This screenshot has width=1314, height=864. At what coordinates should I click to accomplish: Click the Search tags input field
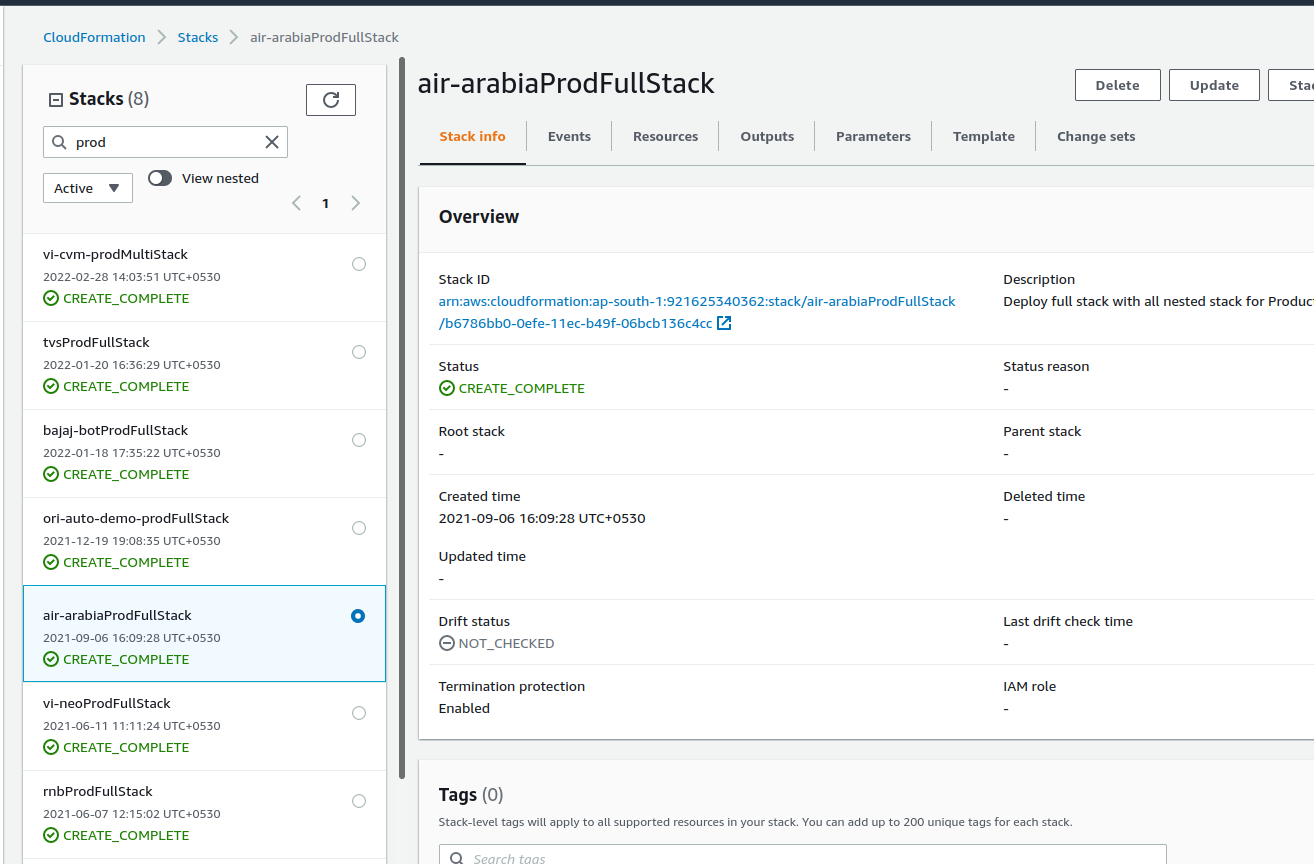[x=810, y=856]
